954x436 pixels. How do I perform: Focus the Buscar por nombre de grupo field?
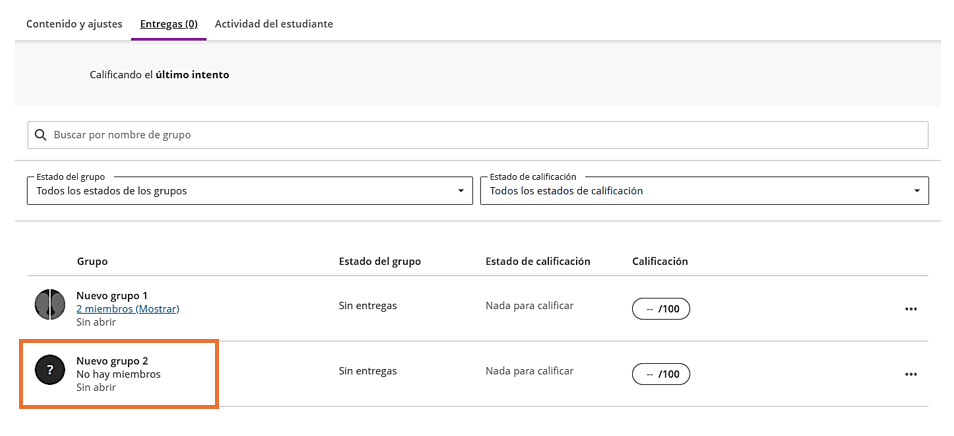480,135
